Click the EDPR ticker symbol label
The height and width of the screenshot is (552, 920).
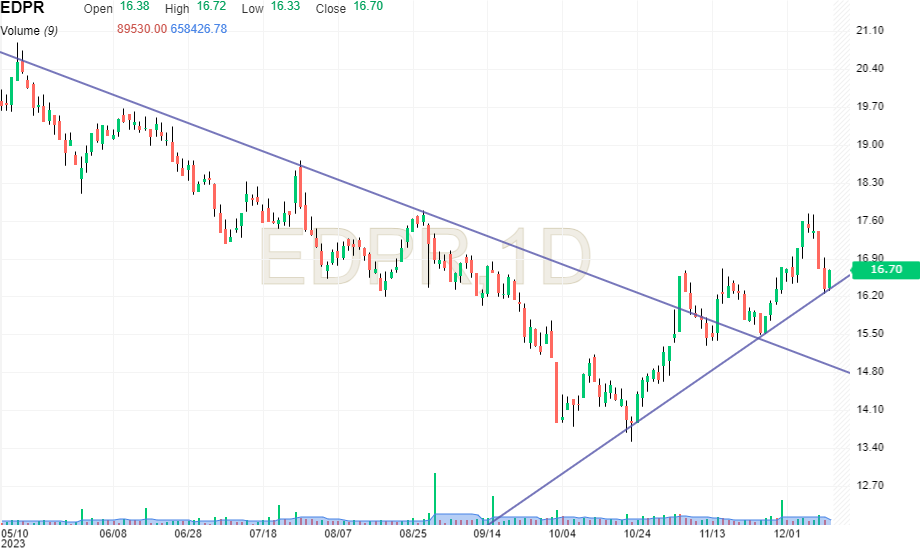(x=22, y=8)
